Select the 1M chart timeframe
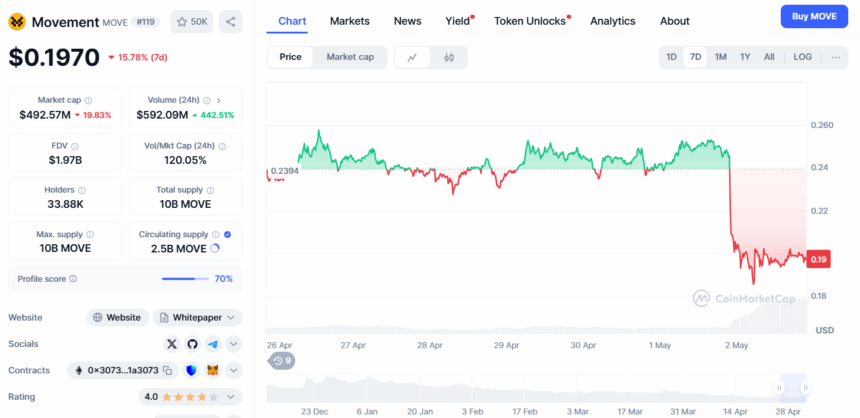The image size is (860, 418). pyautogui.click(x=720, y=57)
